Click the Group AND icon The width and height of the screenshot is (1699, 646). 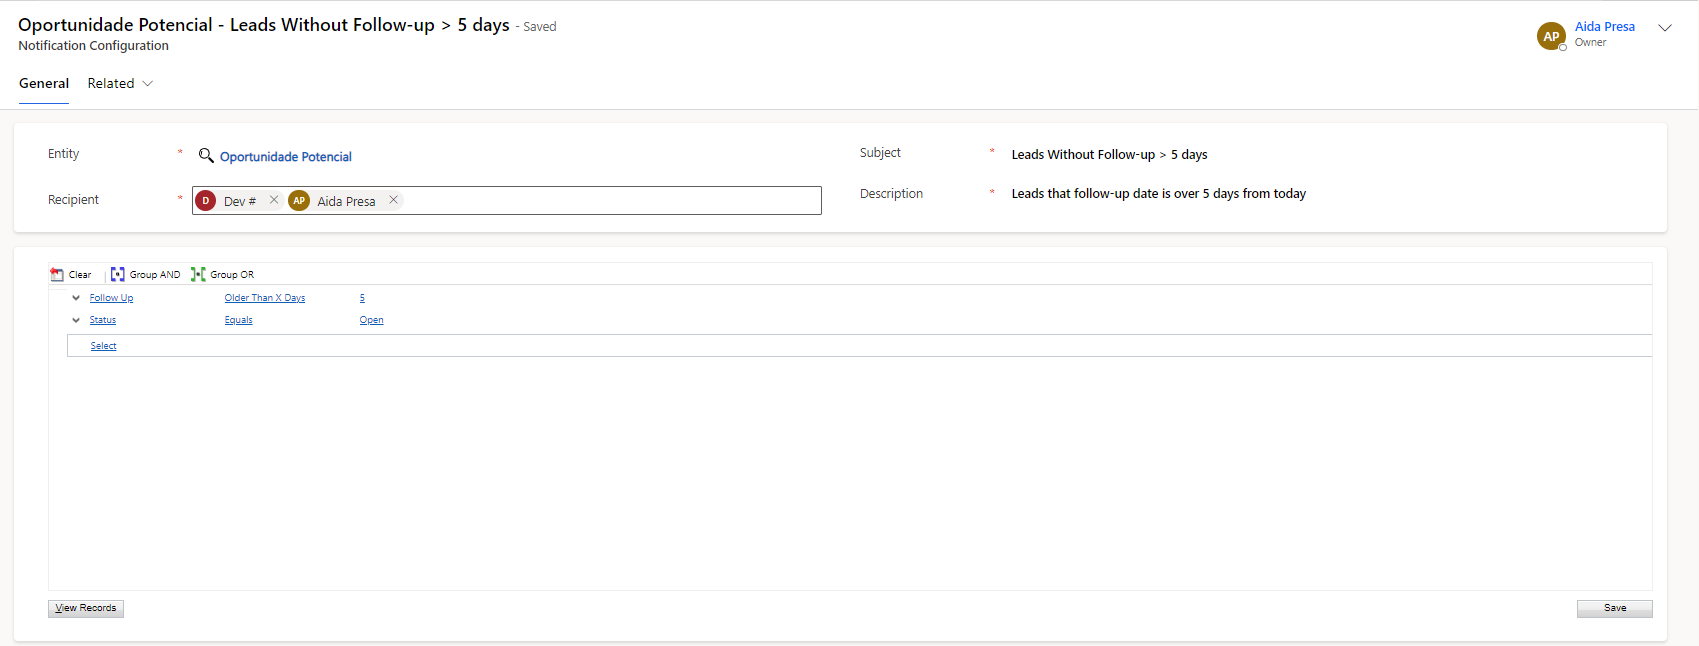pos(118,275)
